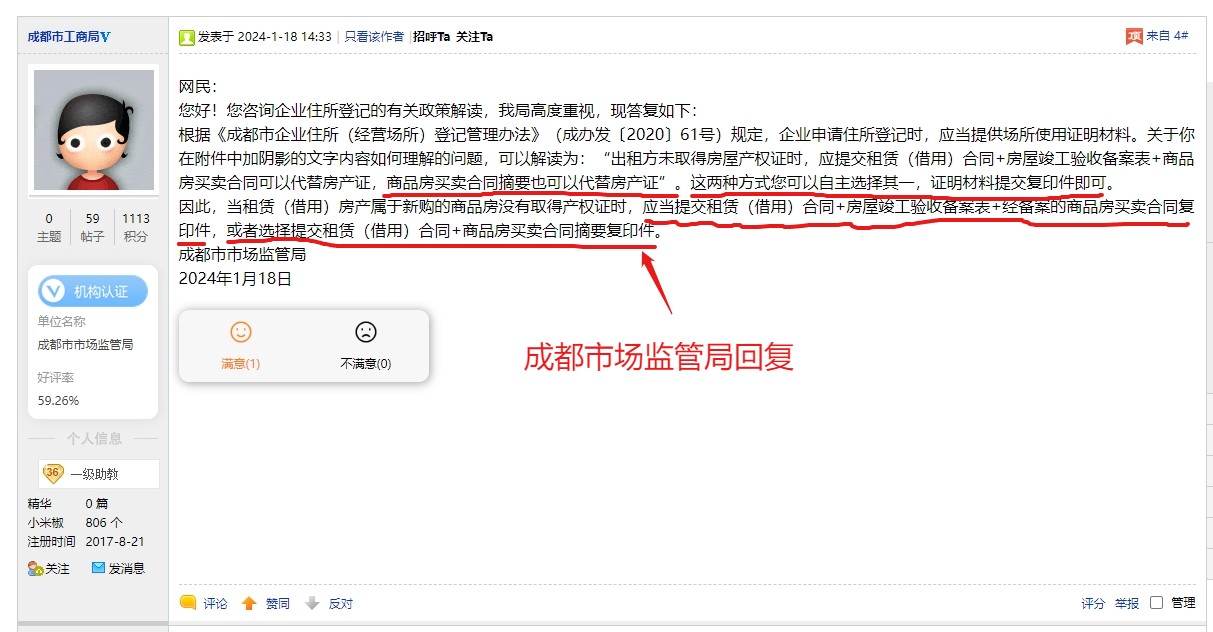Viewport: 1213px width, 632px height.
Task: Click the level 36 rank medal icon
Action: tap(53, 473)
